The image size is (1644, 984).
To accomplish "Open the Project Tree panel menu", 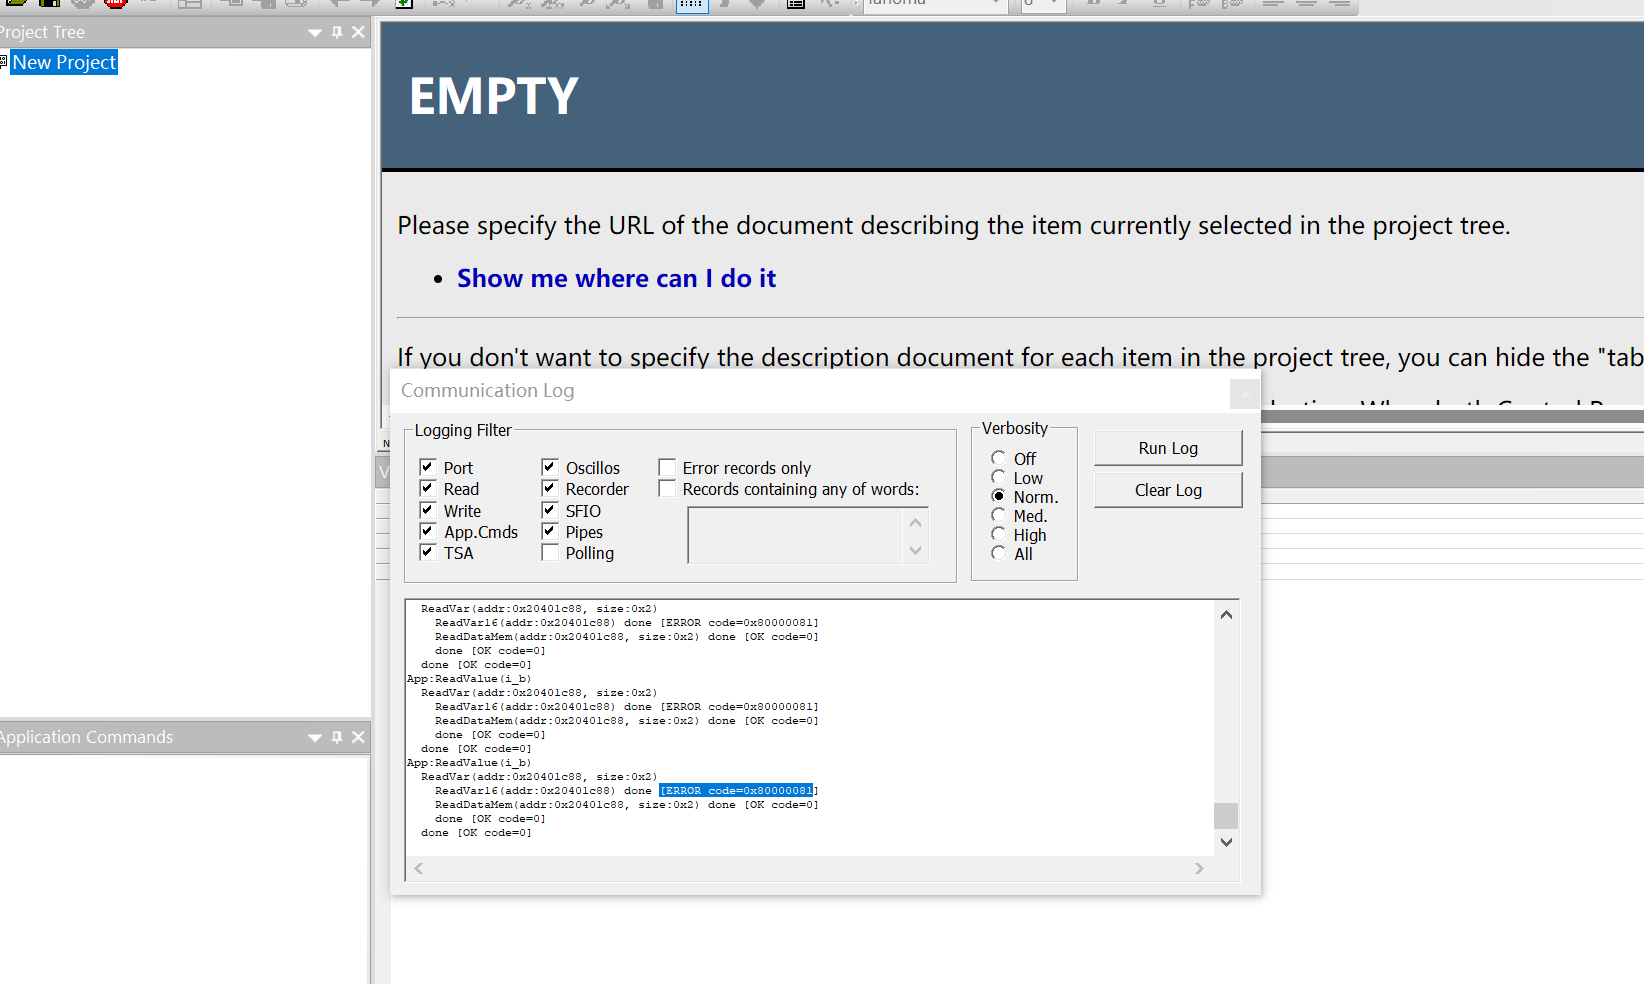I will click(314, 32).
